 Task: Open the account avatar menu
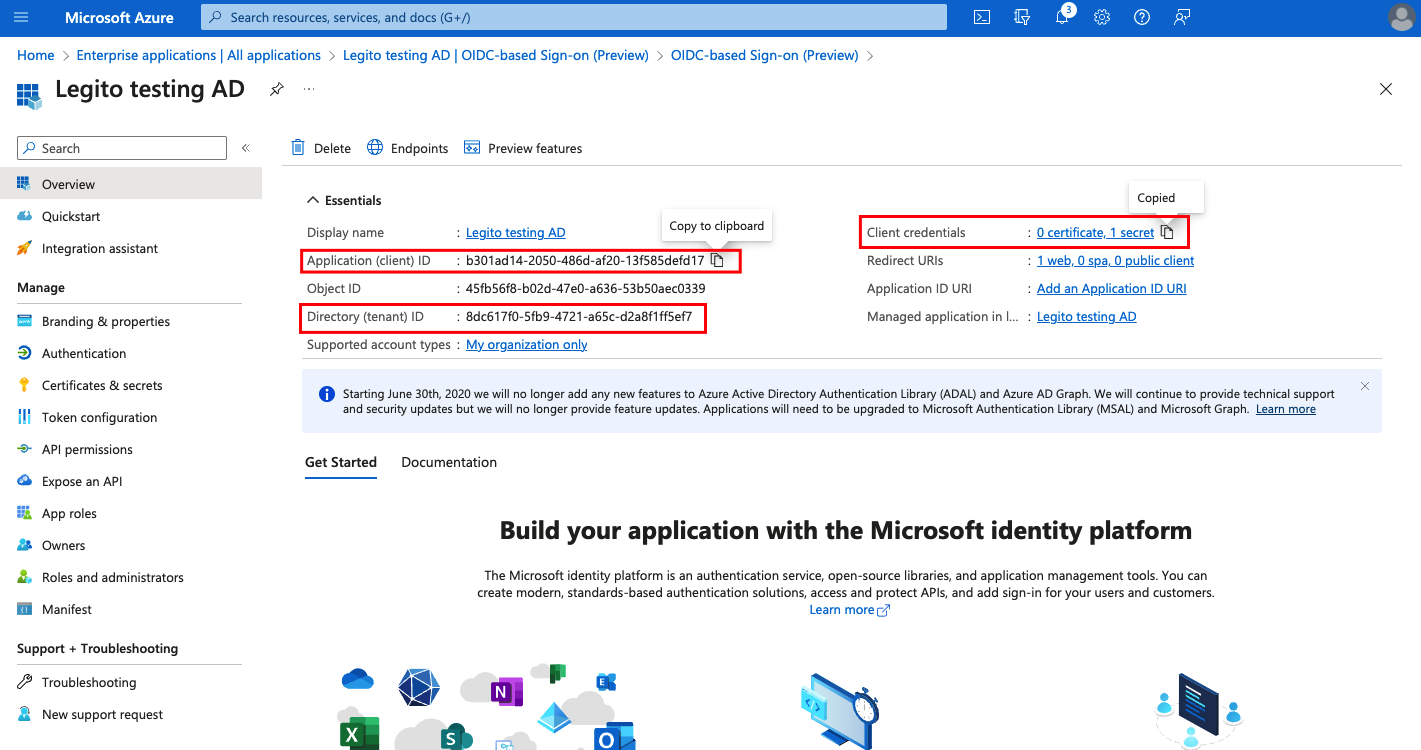click(x=1402, y=17)
